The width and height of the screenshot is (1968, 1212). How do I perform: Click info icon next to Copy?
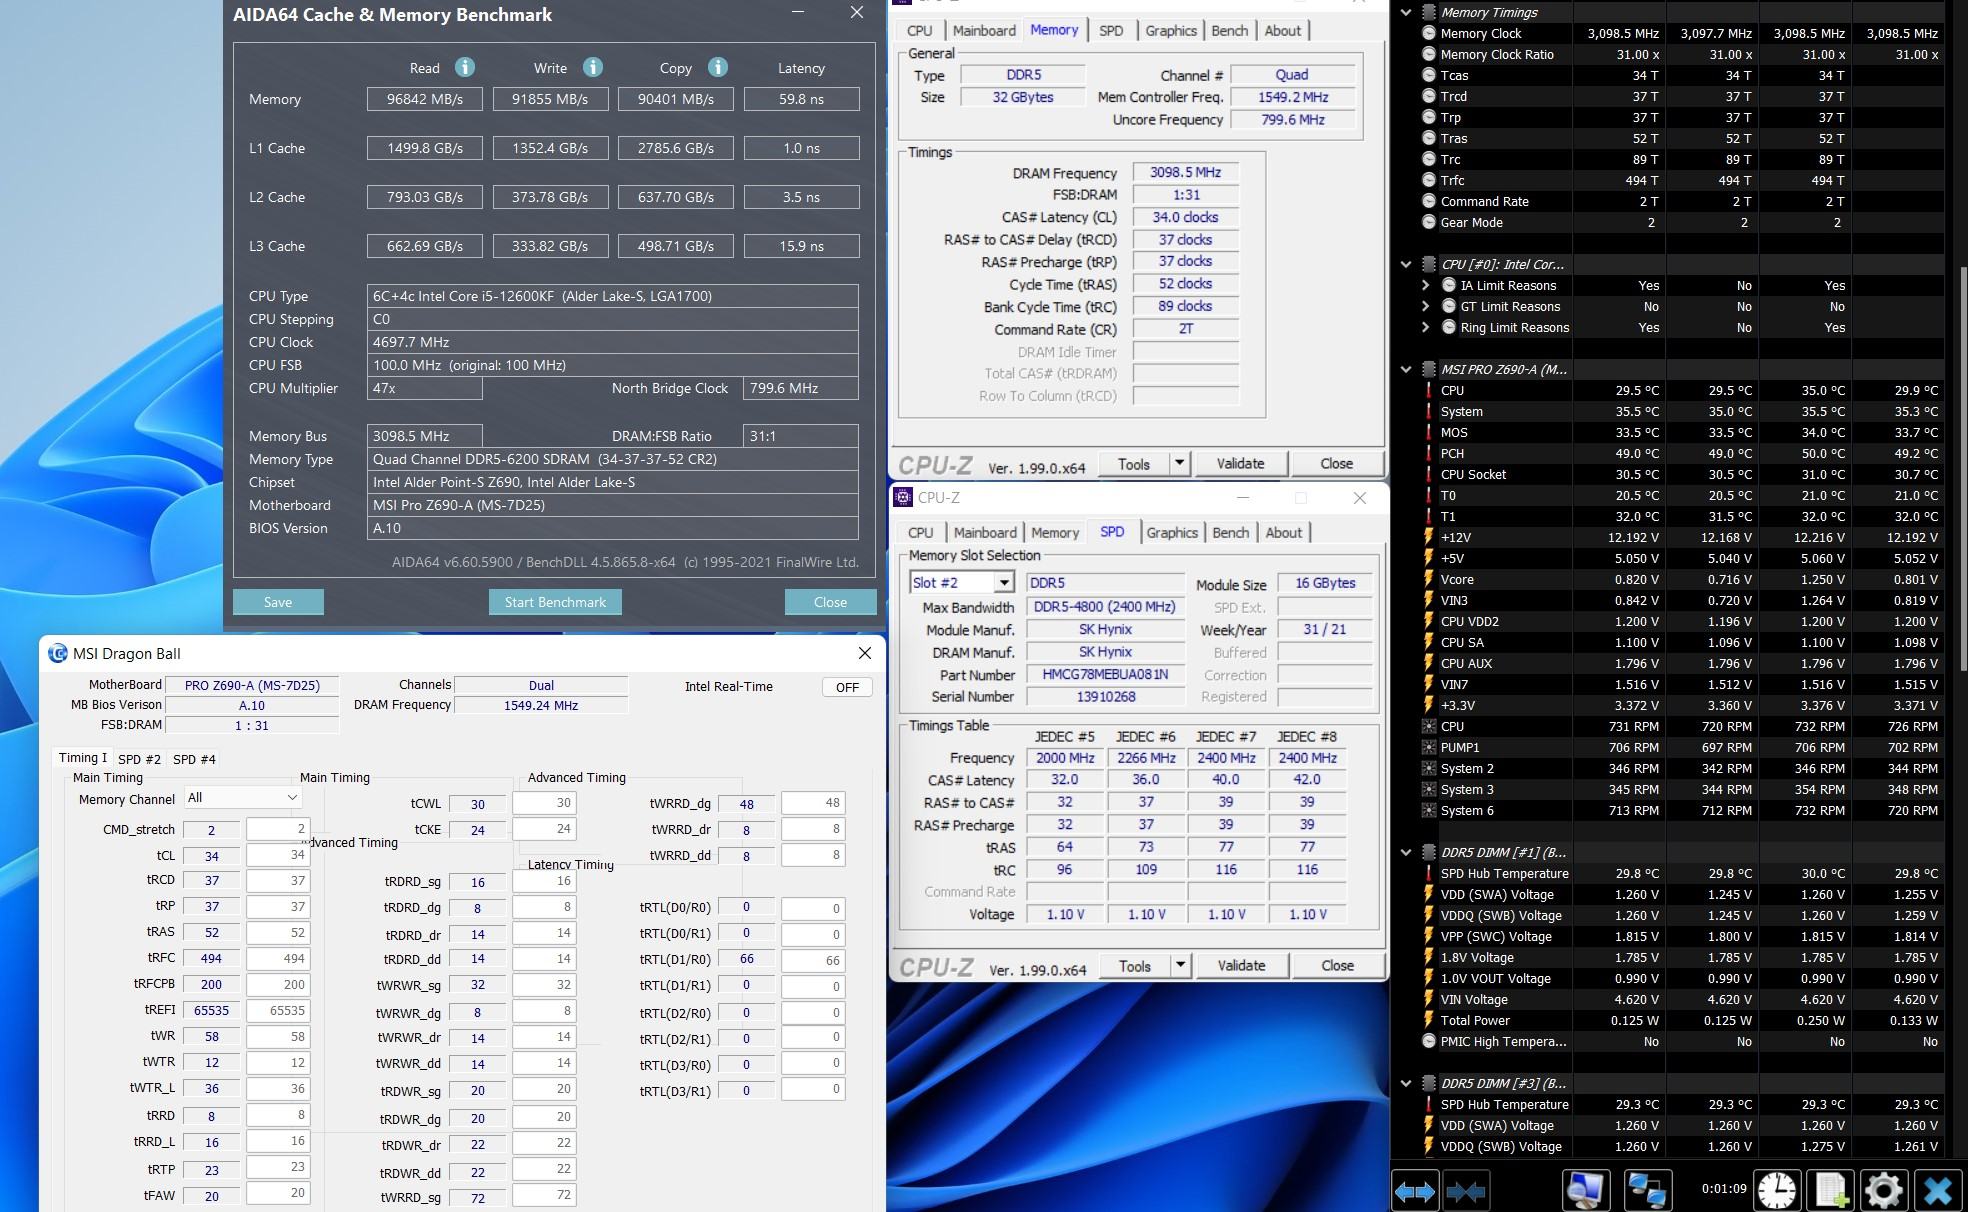click(x=717, y=67)
